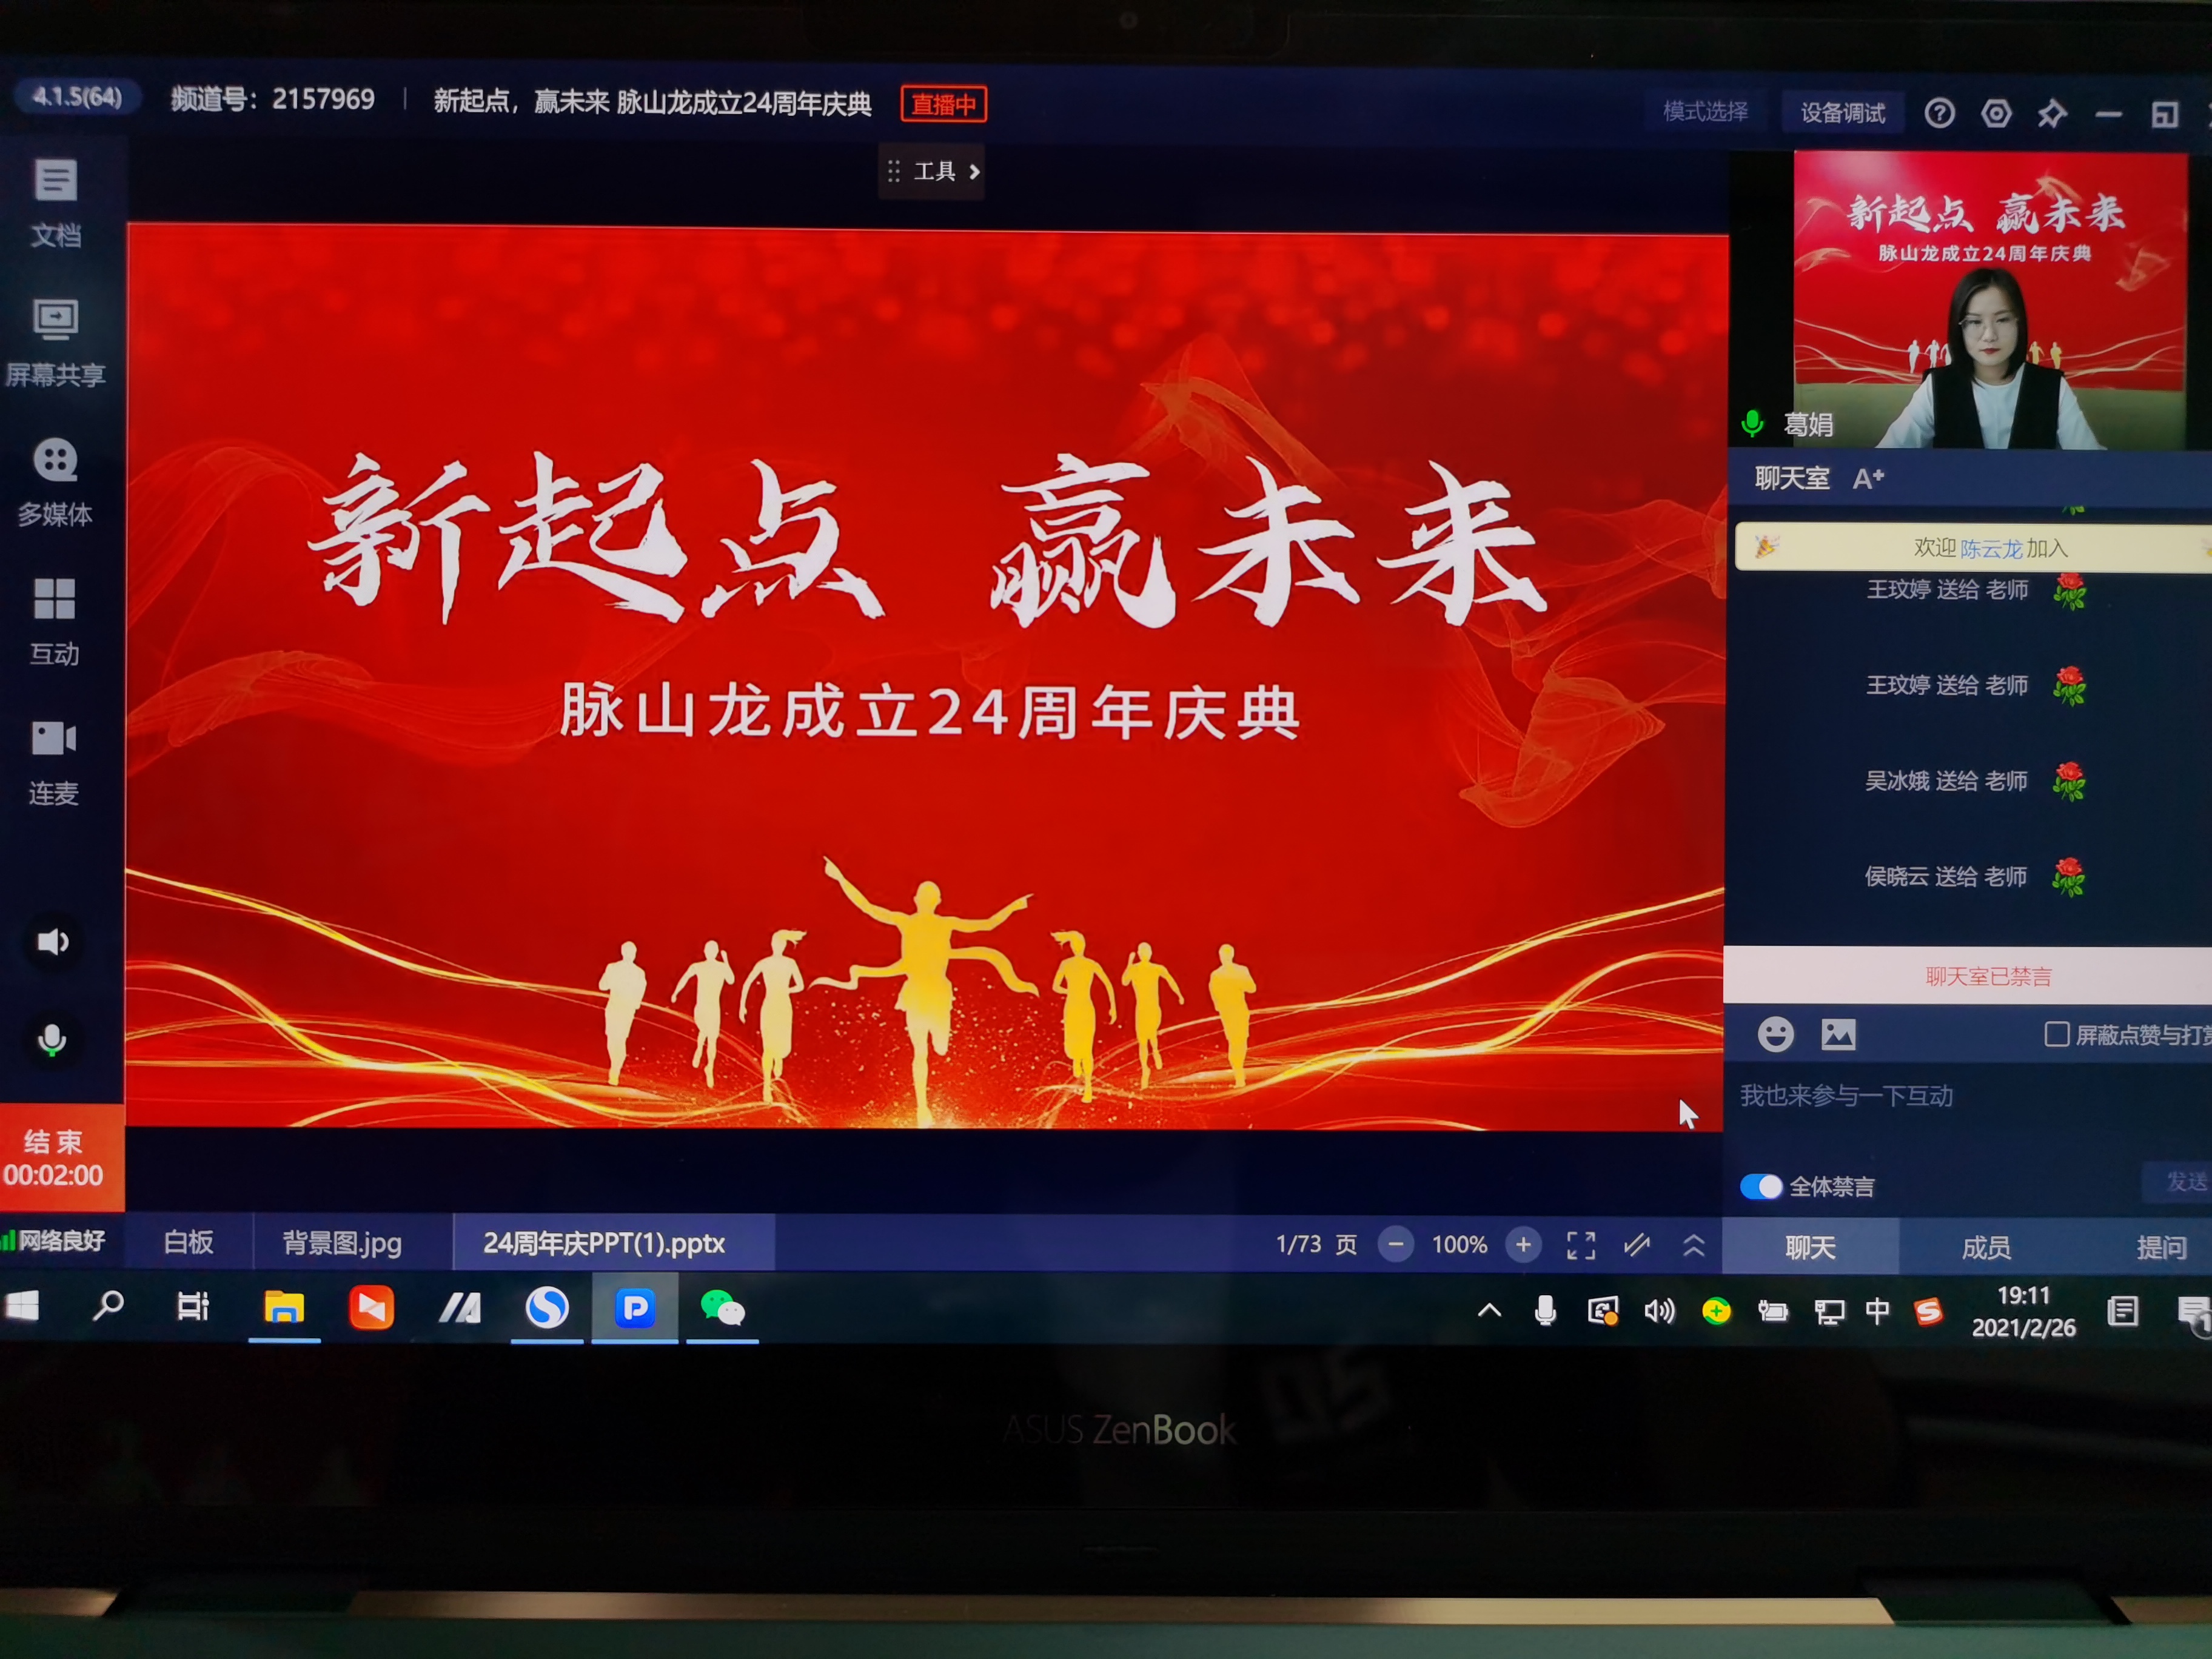Open the 互动 interaction tools
This screenshot has width=2212, height=1659.
(54, 622)
